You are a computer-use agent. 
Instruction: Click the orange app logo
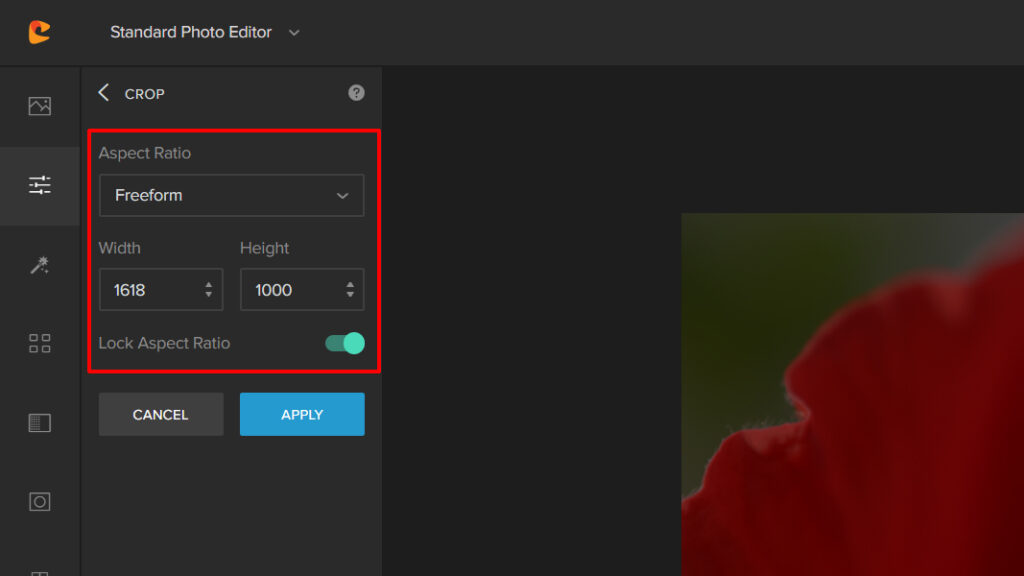(x=39, y=32)
